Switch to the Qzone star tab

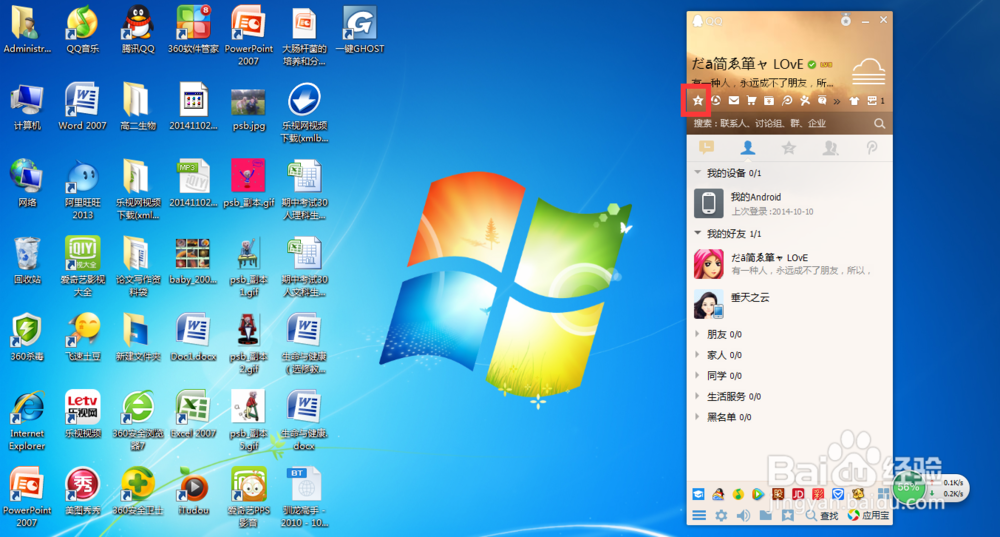pos(789,148)
